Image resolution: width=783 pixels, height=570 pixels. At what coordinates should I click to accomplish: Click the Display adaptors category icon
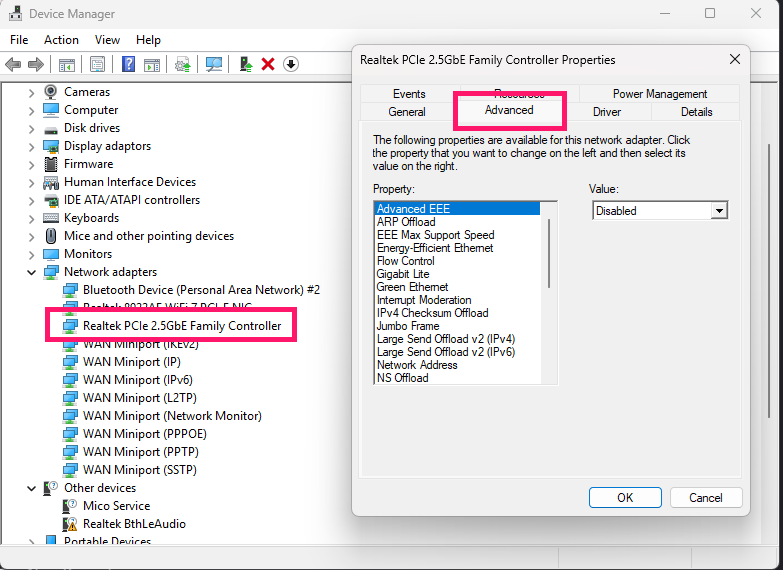(x=50, y=146)
